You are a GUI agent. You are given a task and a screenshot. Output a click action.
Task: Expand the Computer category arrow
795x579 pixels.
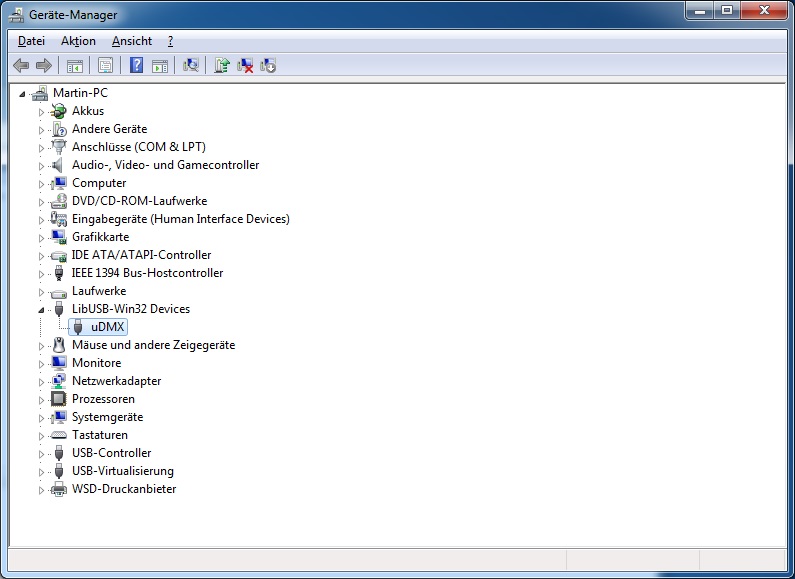(42, 184)
